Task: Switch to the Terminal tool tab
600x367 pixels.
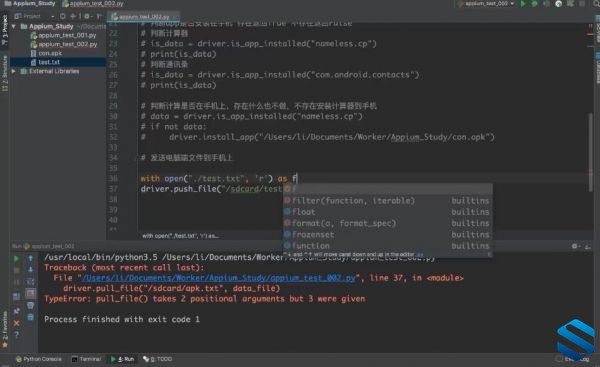Action: click(x=86, y=359)
